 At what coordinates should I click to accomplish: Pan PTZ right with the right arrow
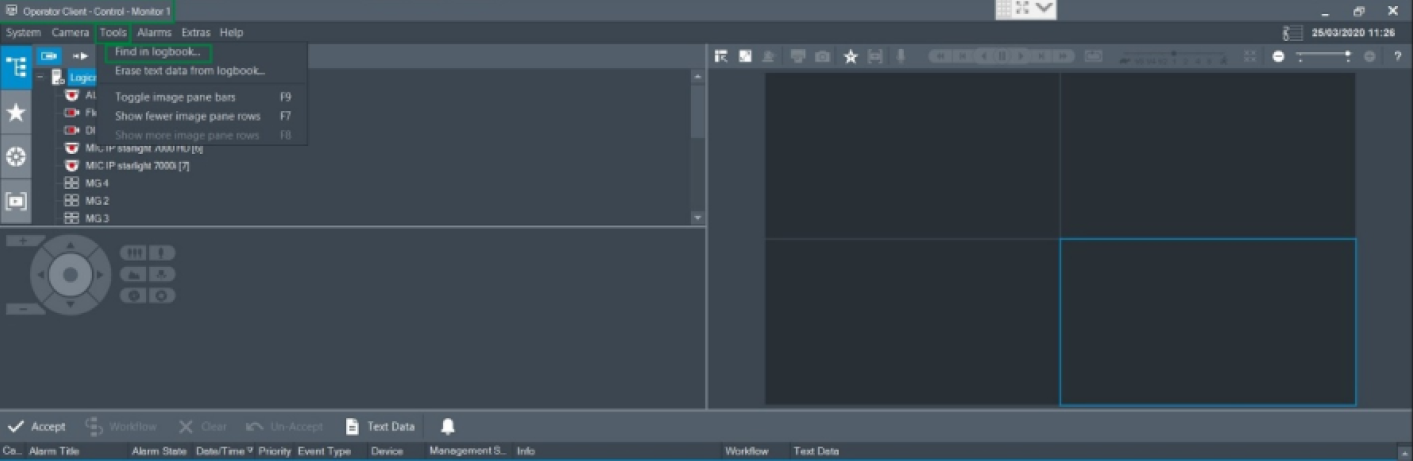pyautogui.click(x=100, y=274)
